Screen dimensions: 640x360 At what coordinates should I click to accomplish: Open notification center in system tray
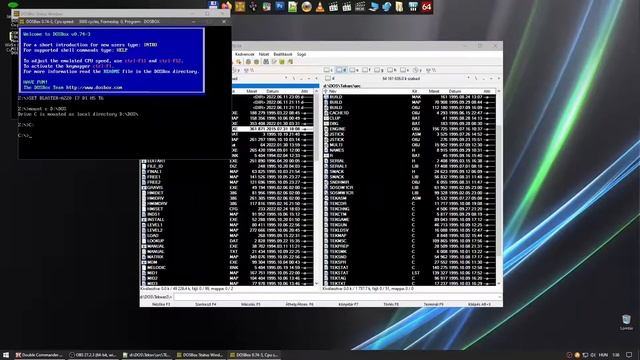629,355
